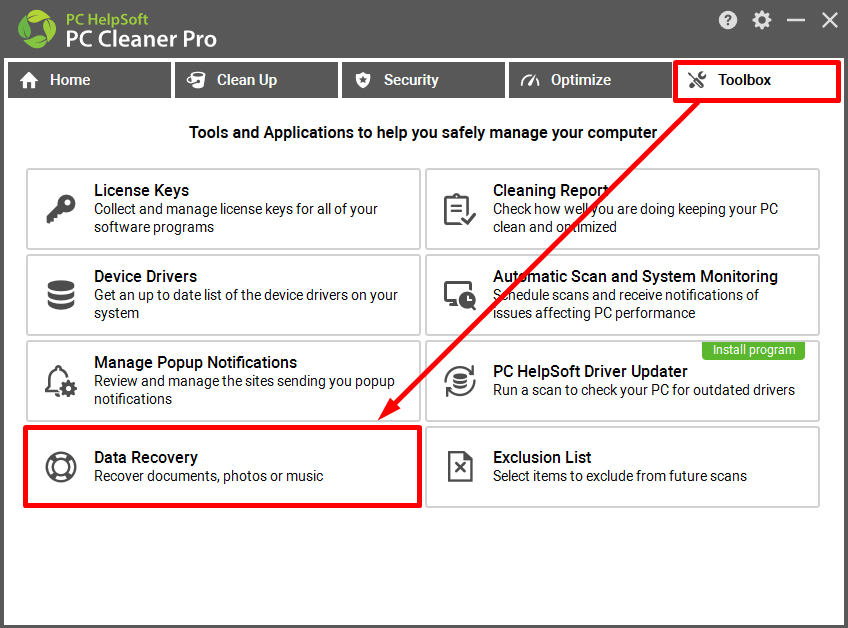
Task: Click the 'PC Cleaner Pro' title text
Action: coord(141,39)
